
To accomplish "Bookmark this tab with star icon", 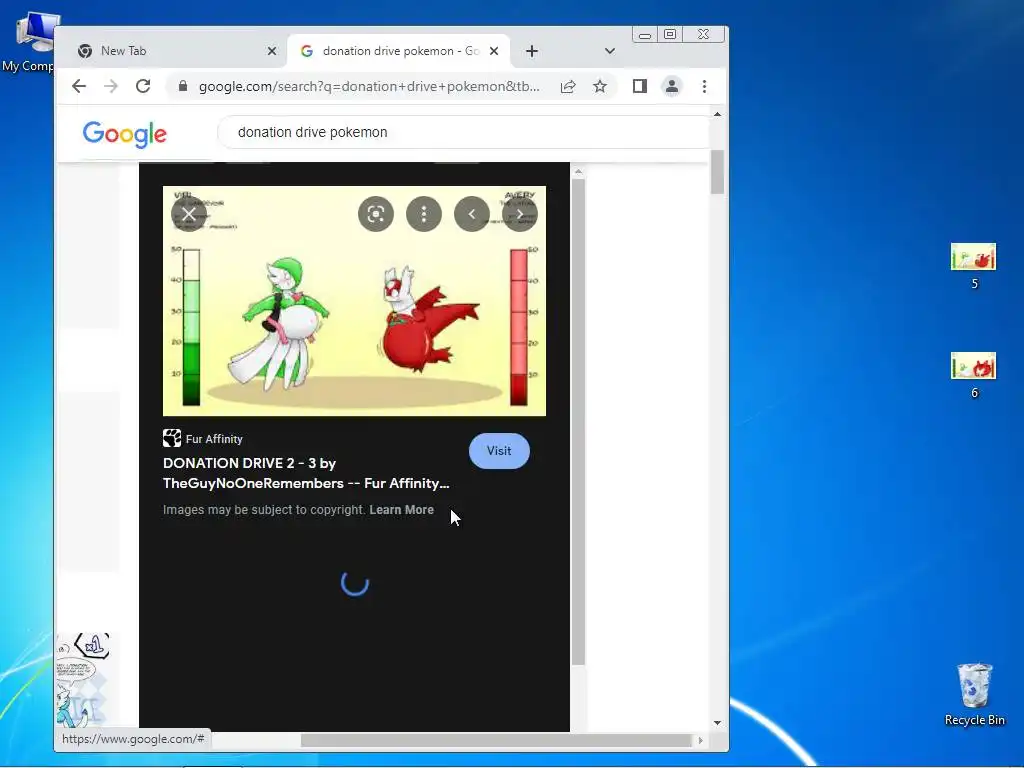I will pyautogui.click(x=600, y=86).
